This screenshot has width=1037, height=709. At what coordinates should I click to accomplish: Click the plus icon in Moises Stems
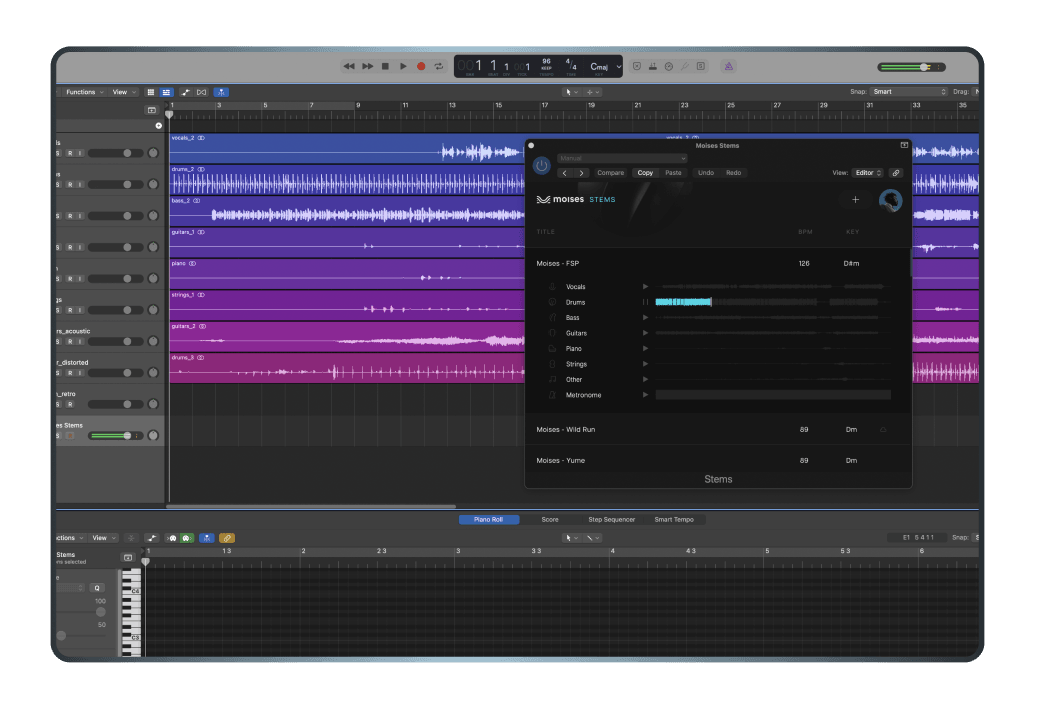coord(855,200)
